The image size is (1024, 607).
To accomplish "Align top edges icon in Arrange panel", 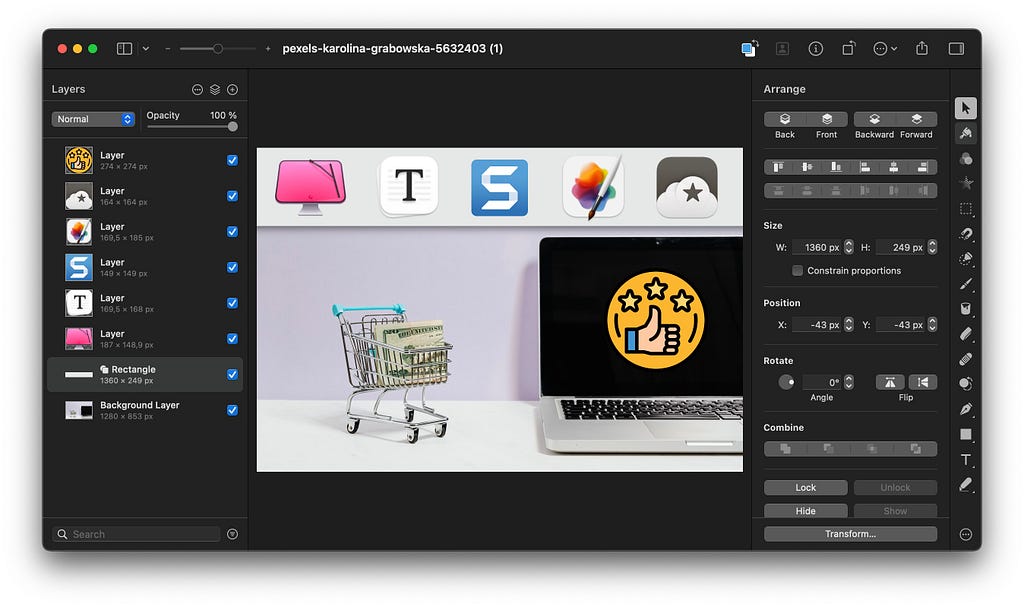I will [x=778, y=167].
